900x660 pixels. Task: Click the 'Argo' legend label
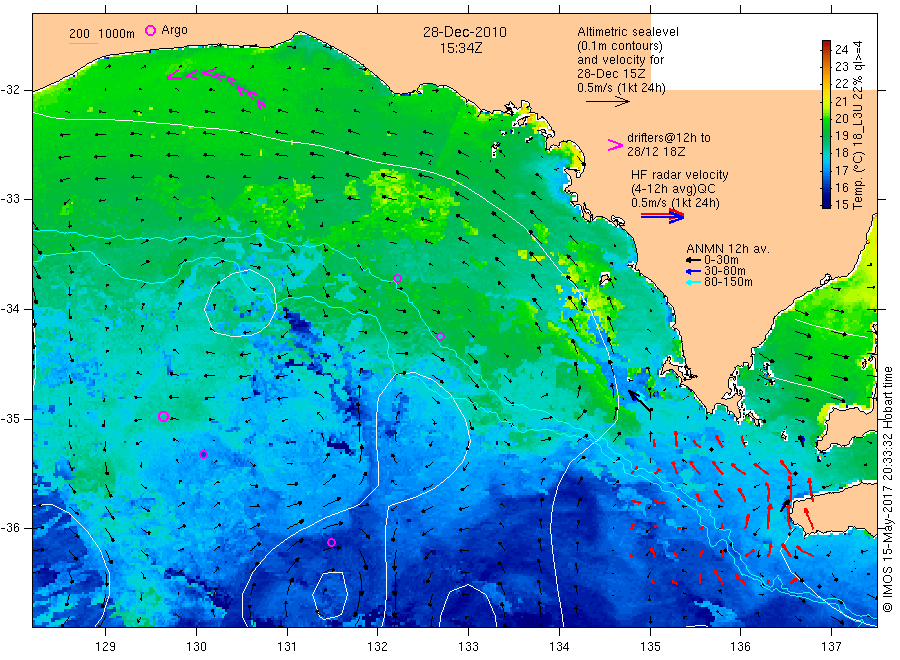point(174,30)
